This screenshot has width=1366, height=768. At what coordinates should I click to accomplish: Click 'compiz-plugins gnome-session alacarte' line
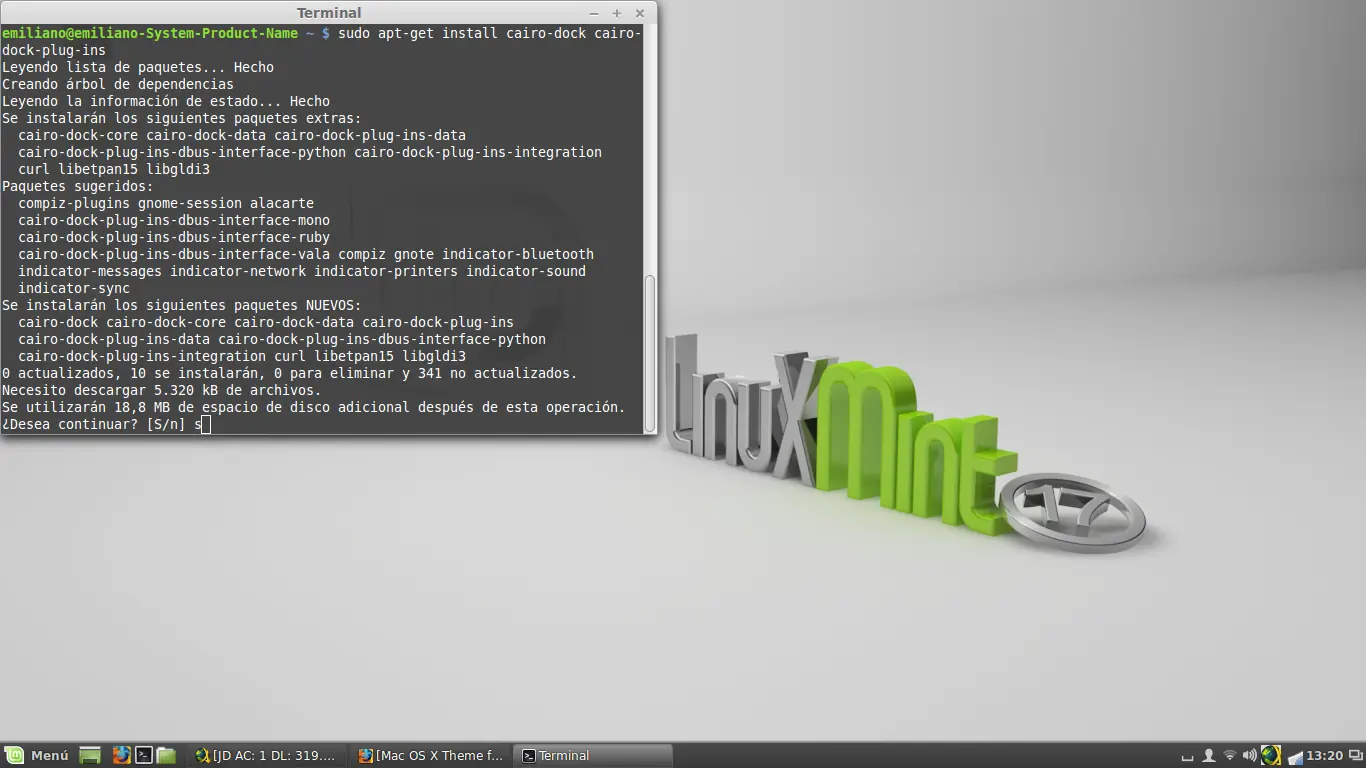pos(166,204)
